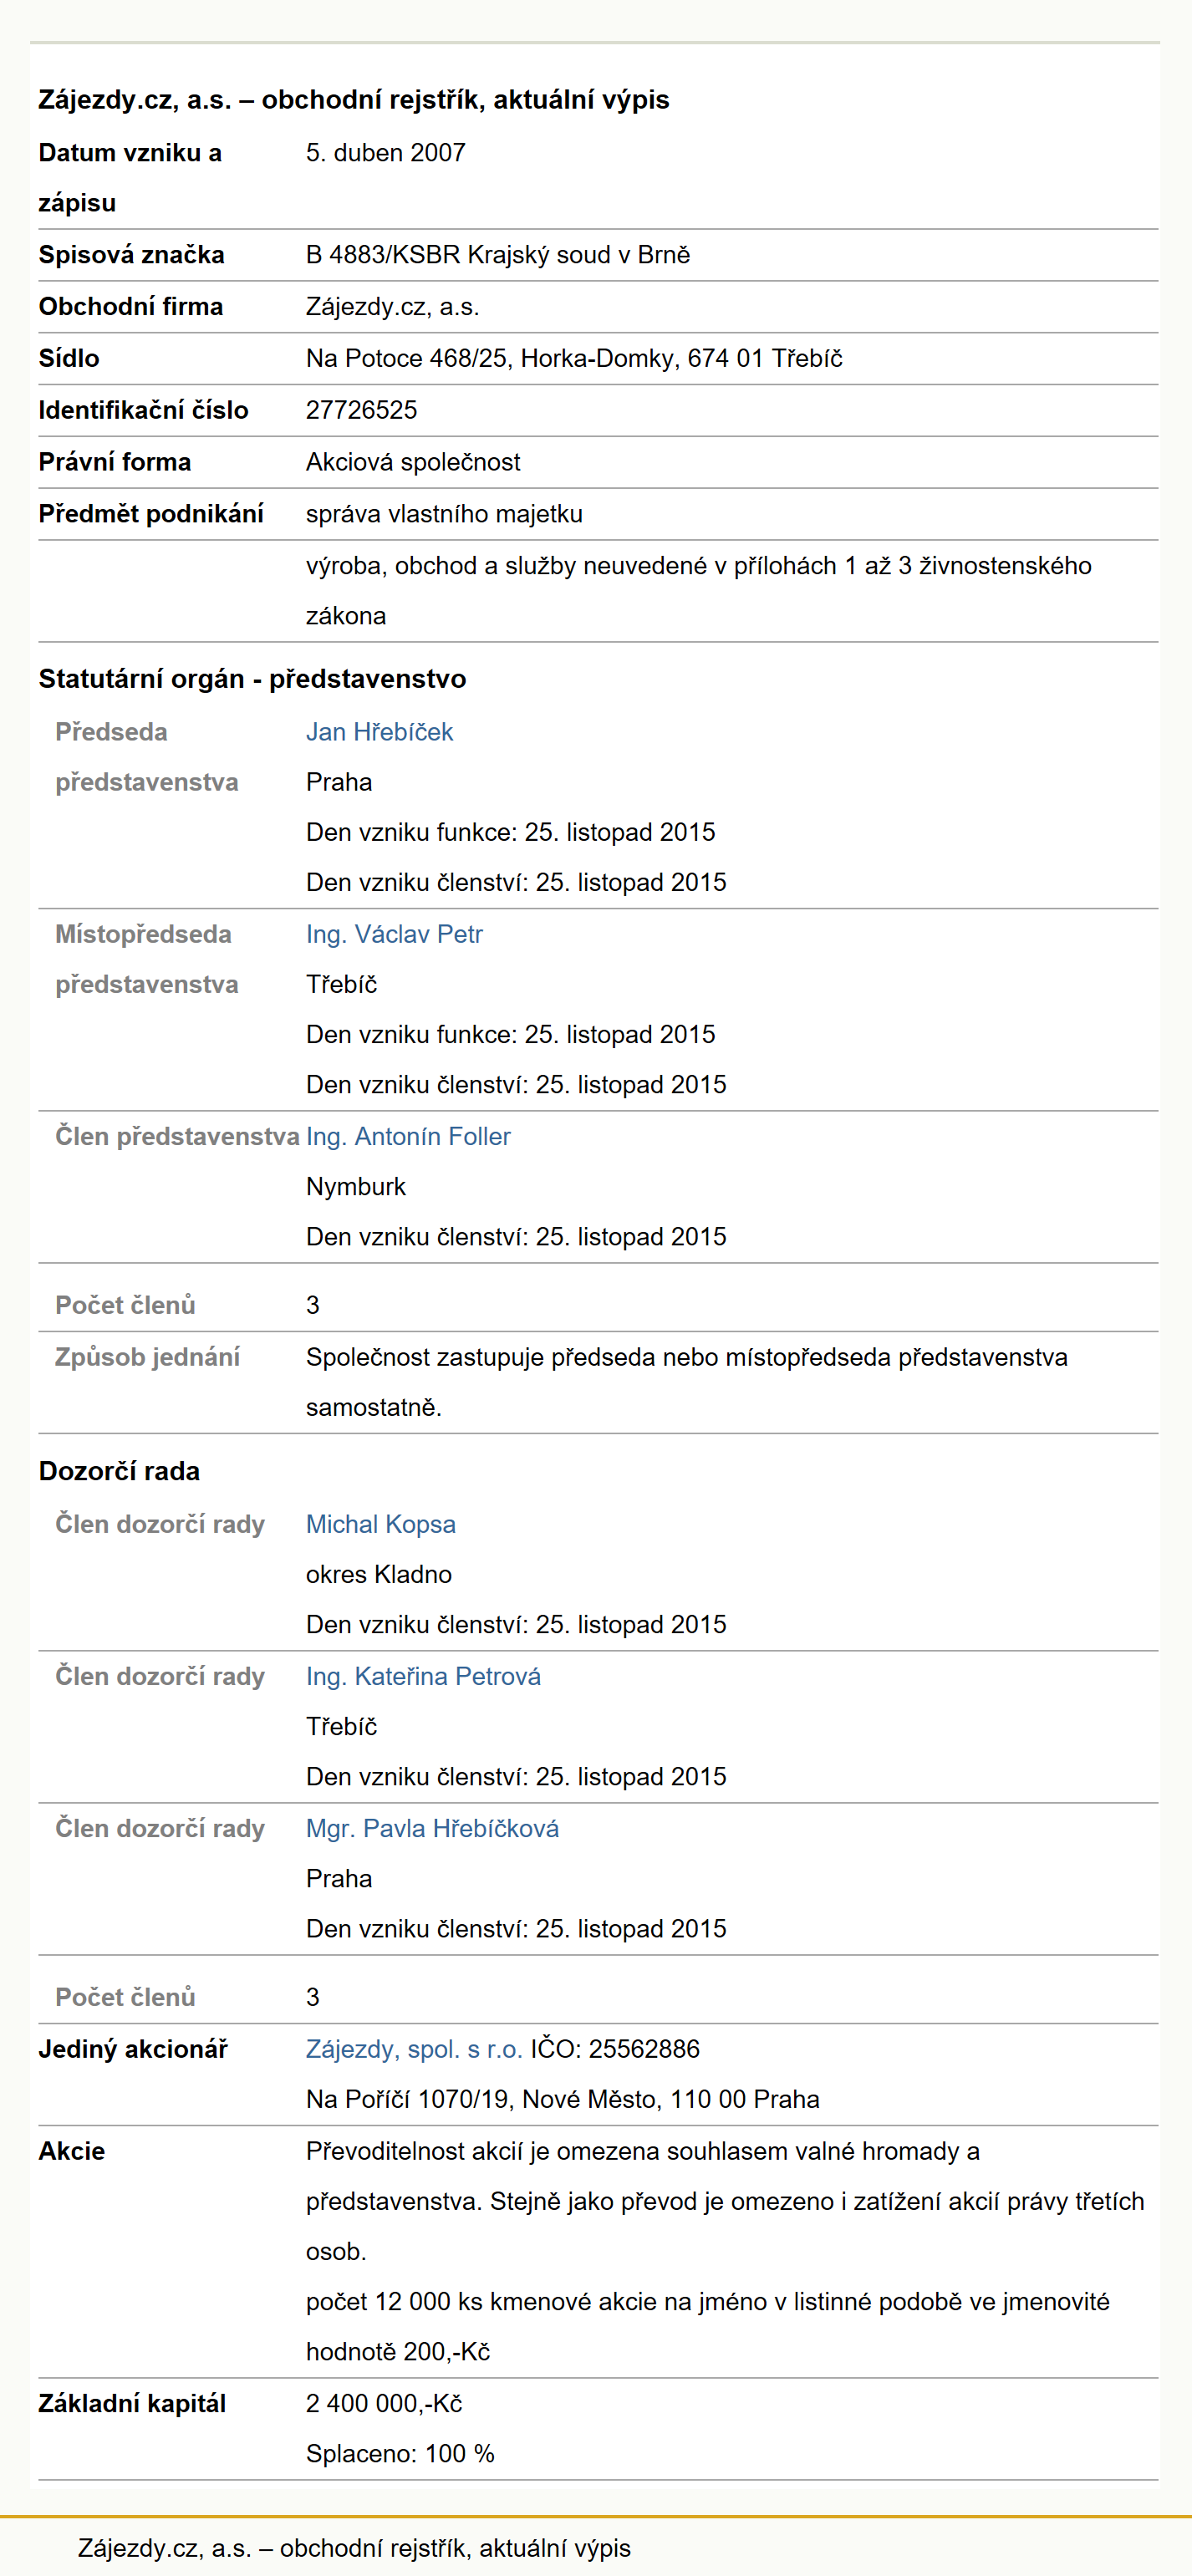Click the Dozorčí rada section heading
The height and width of the screenshot is (2576, 1192).
119,1471
